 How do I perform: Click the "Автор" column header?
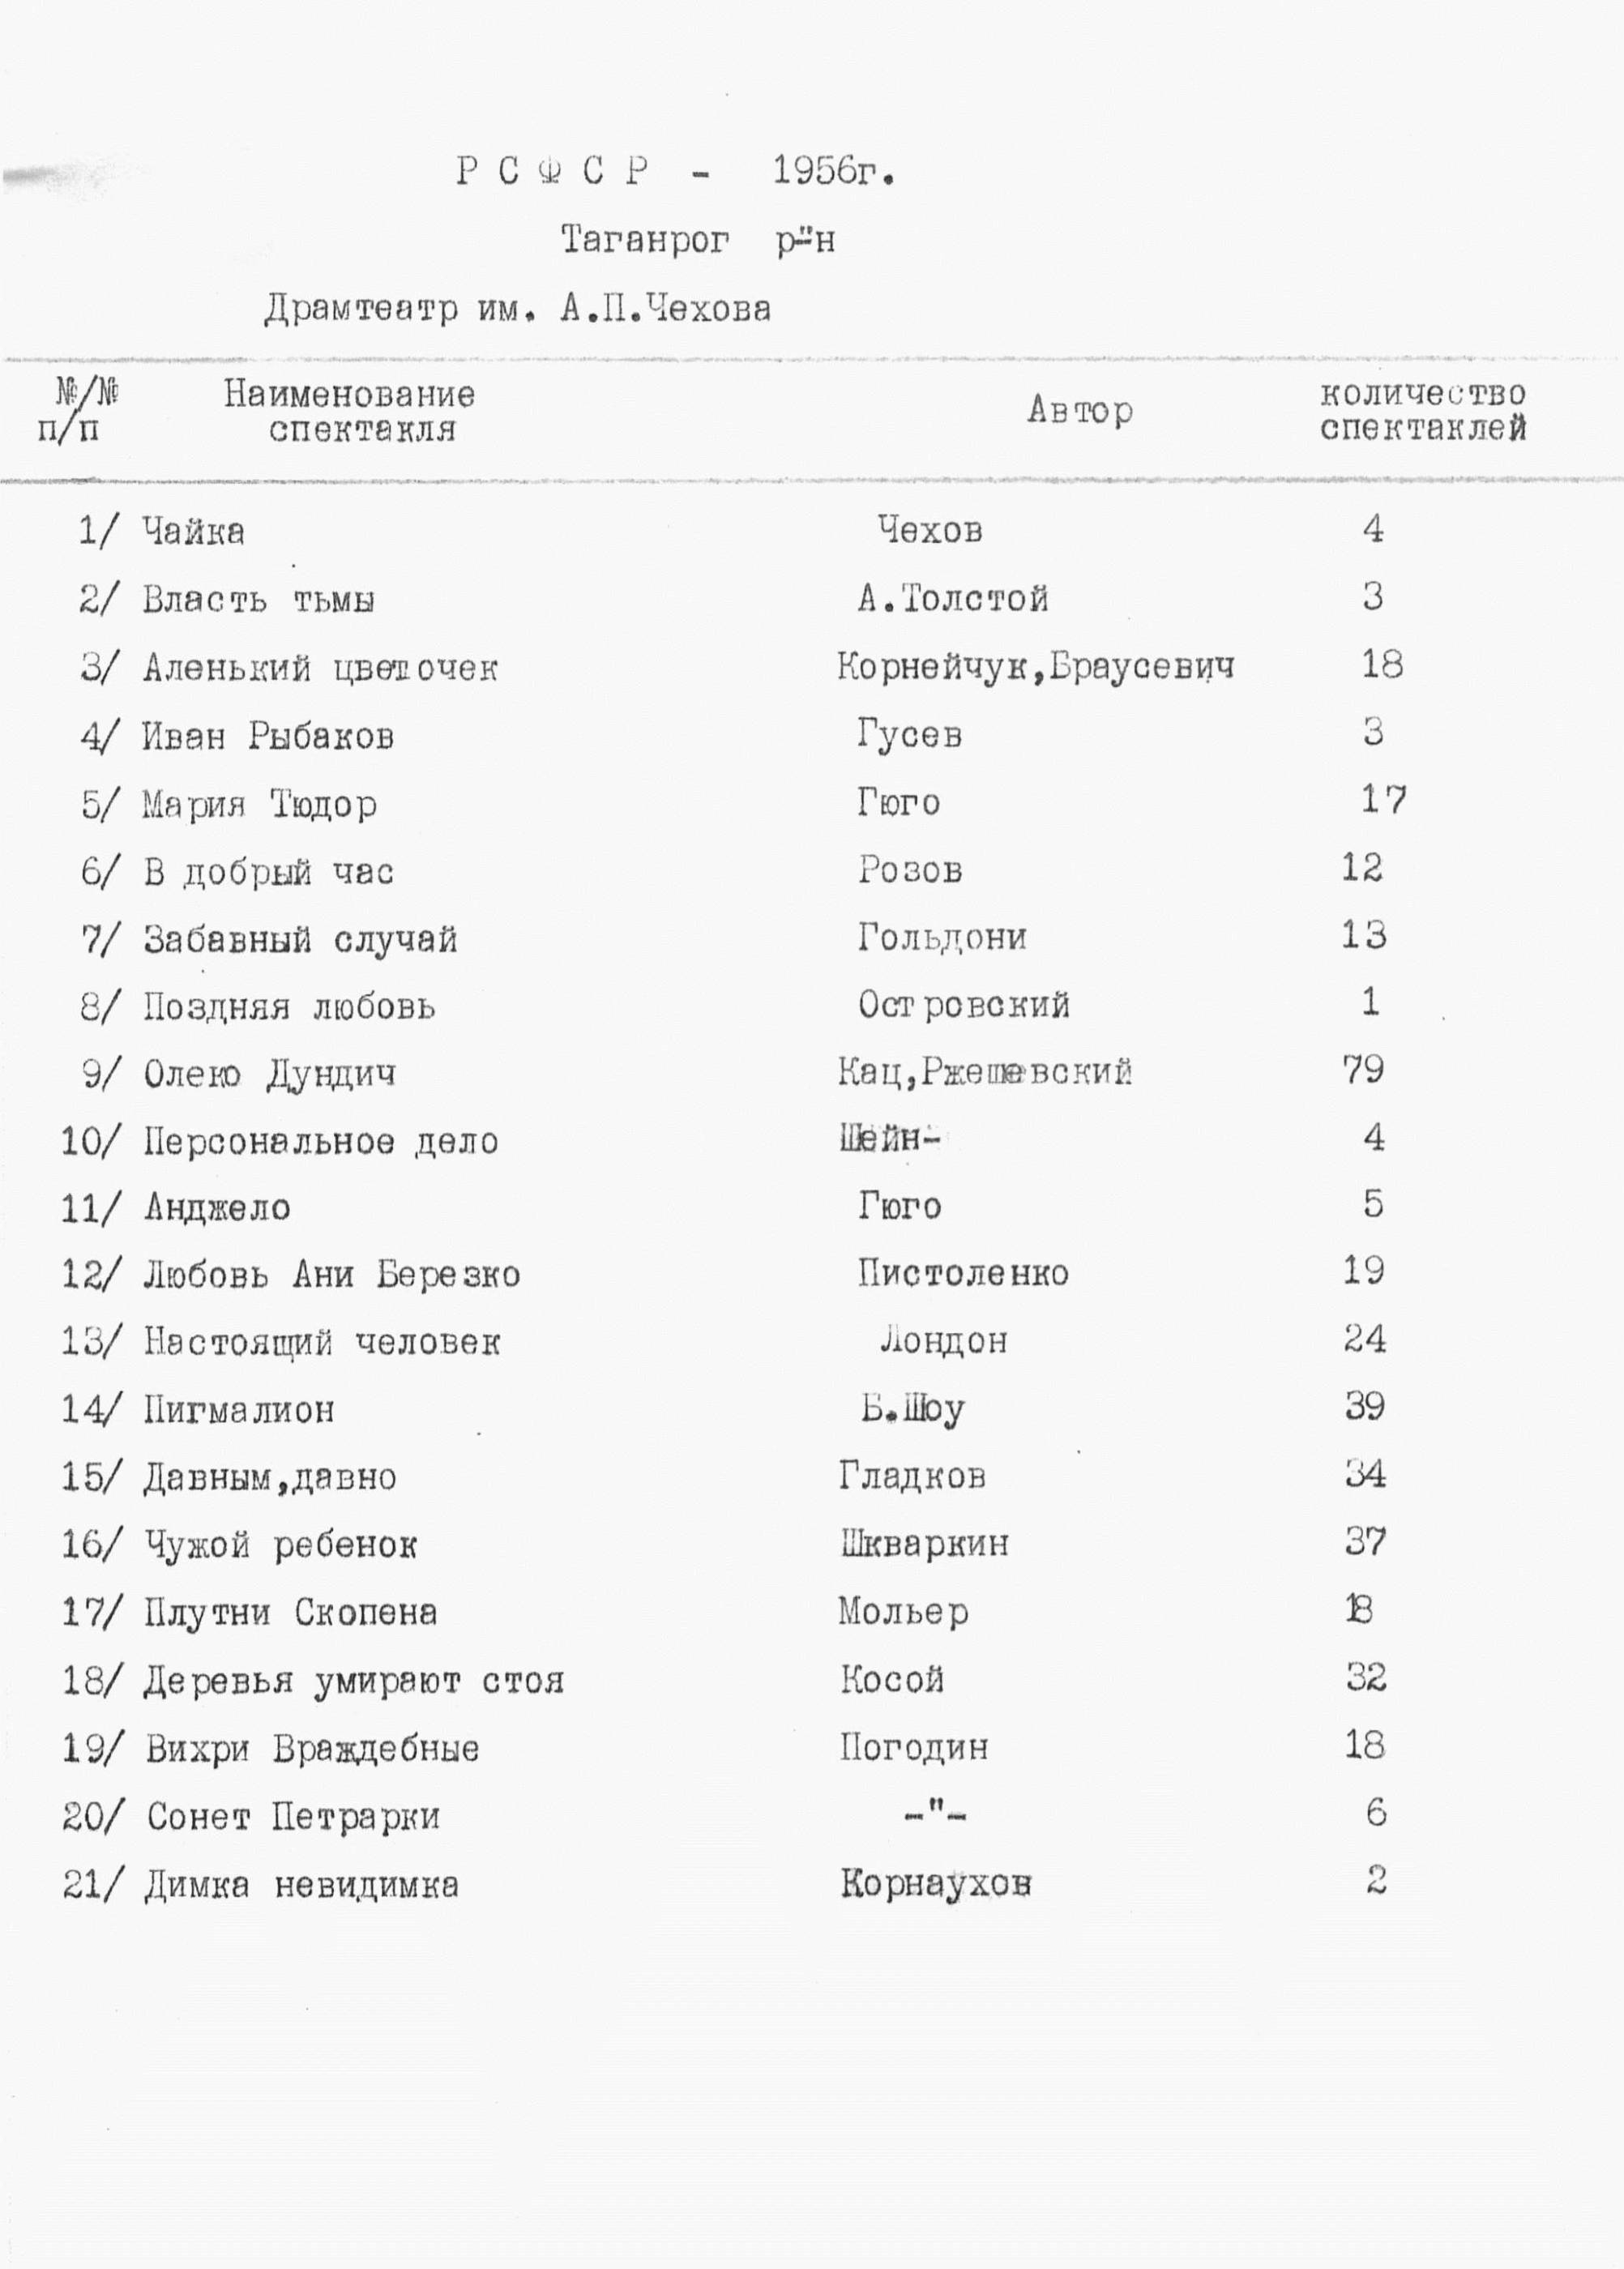point(1080,410)
